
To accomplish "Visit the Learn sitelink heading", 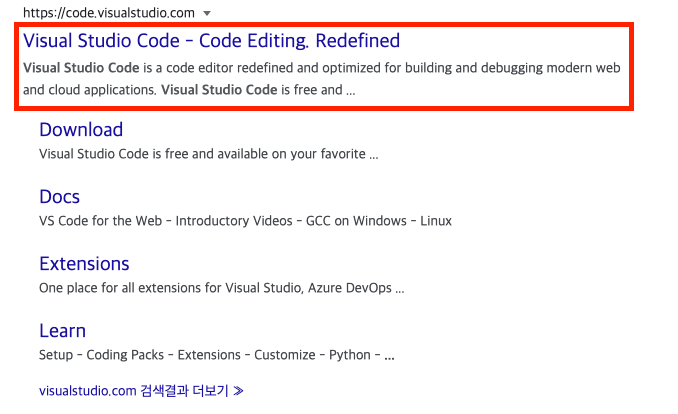I will 62,331.
